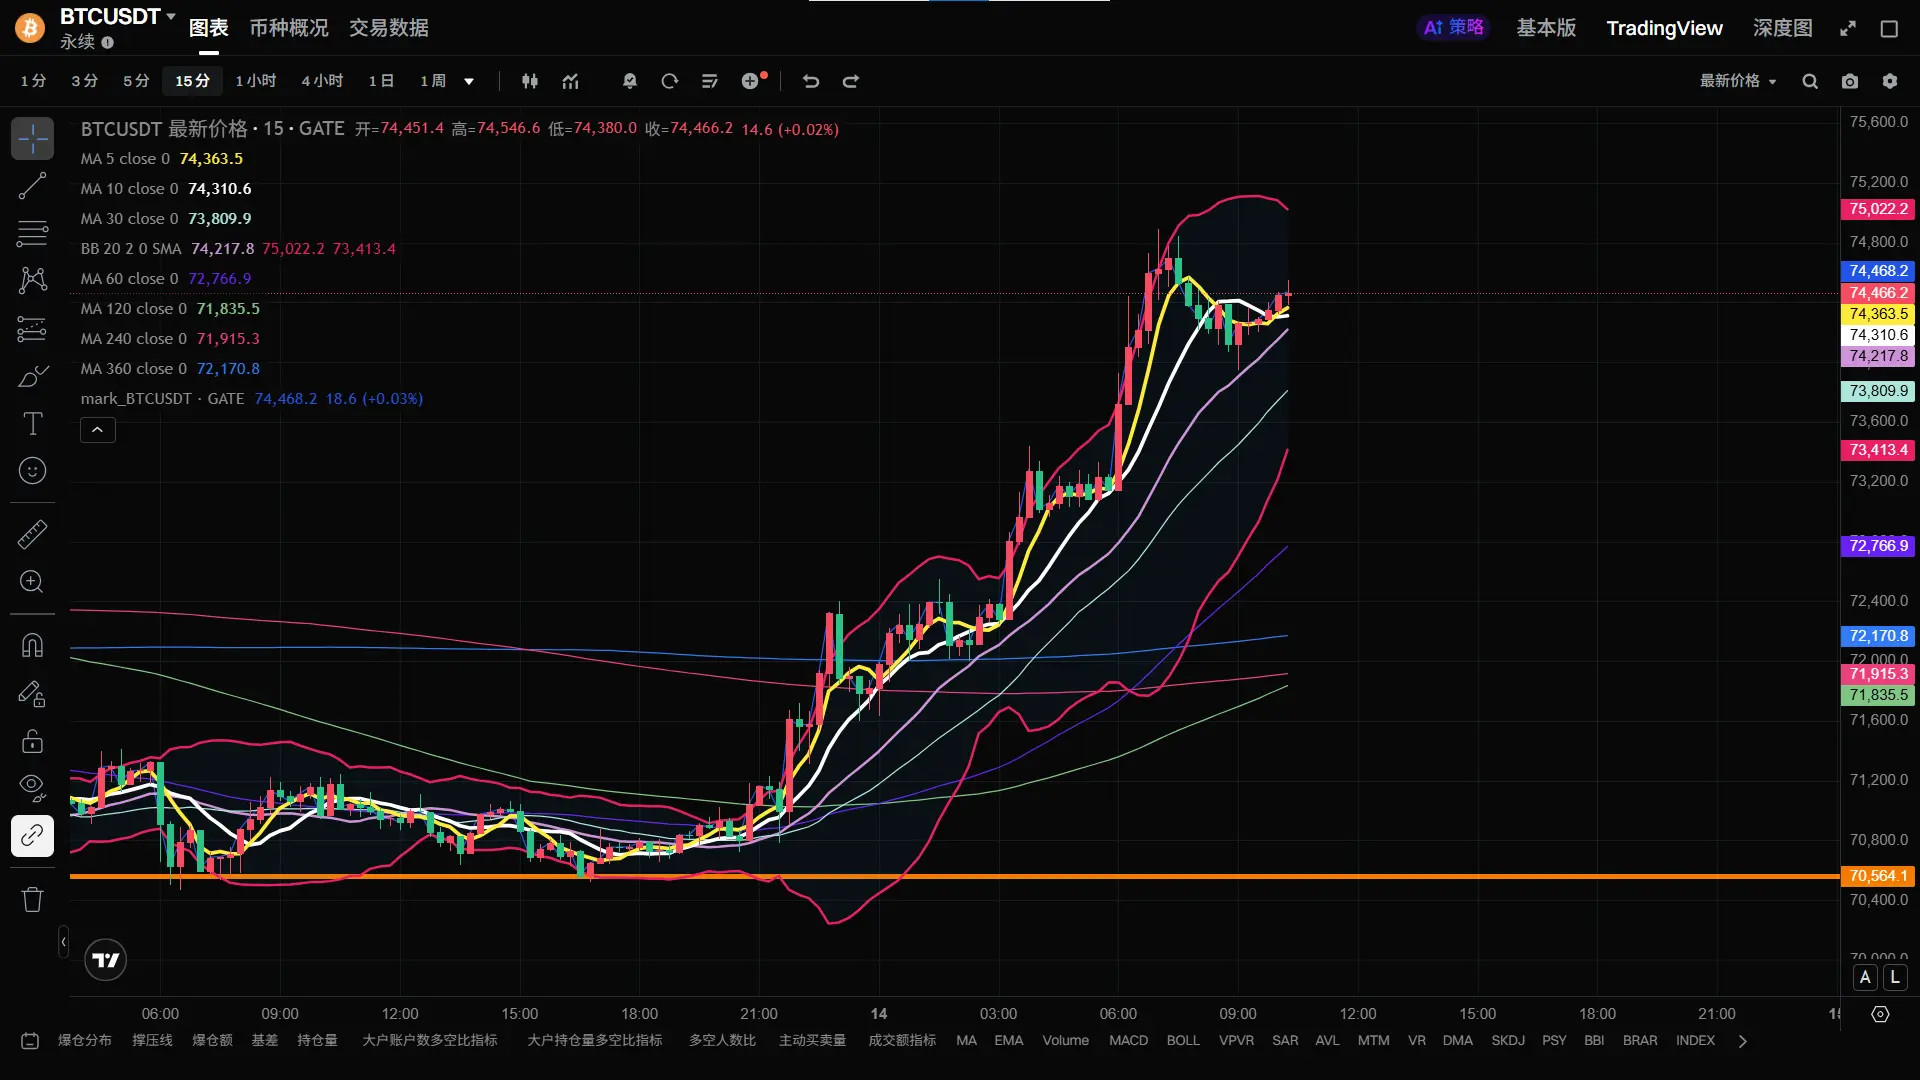Open the 最新价格 price type dropdown
The height and width of the screenshot is (1080, 1920).
(x=1738, y=81)
